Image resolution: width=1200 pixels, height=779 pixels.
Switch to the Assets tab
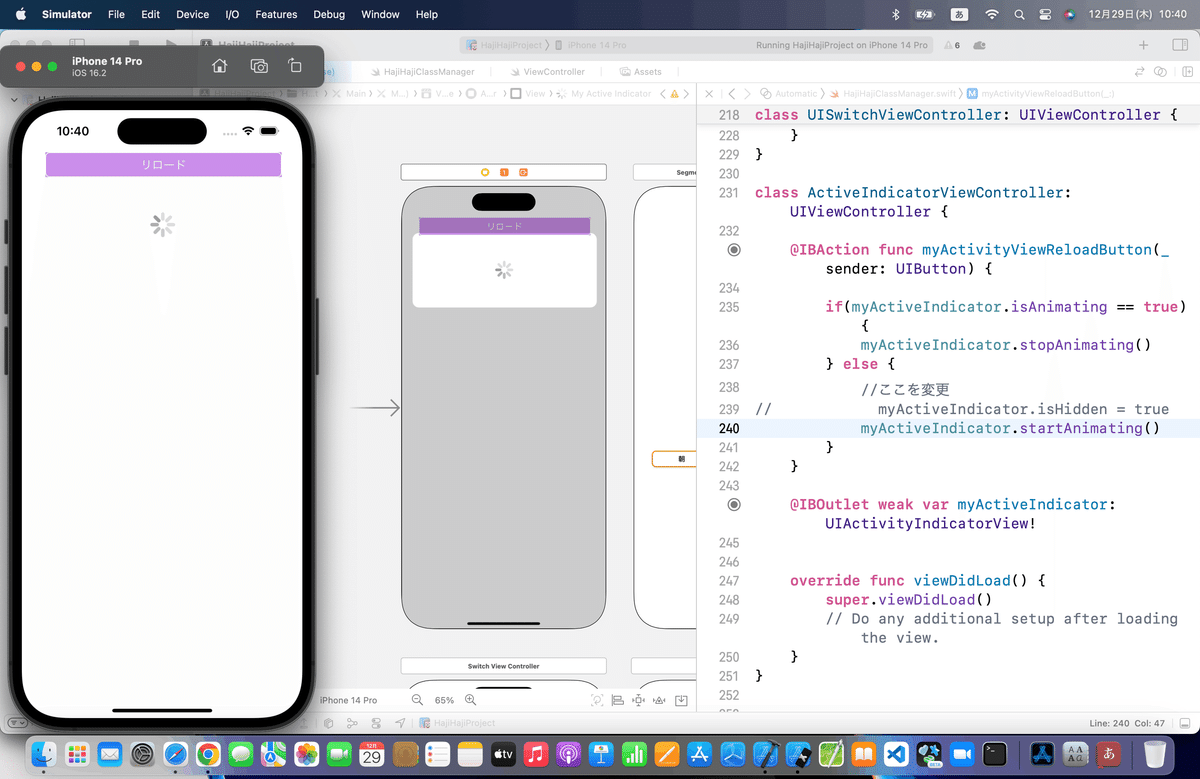click(641, 72)
